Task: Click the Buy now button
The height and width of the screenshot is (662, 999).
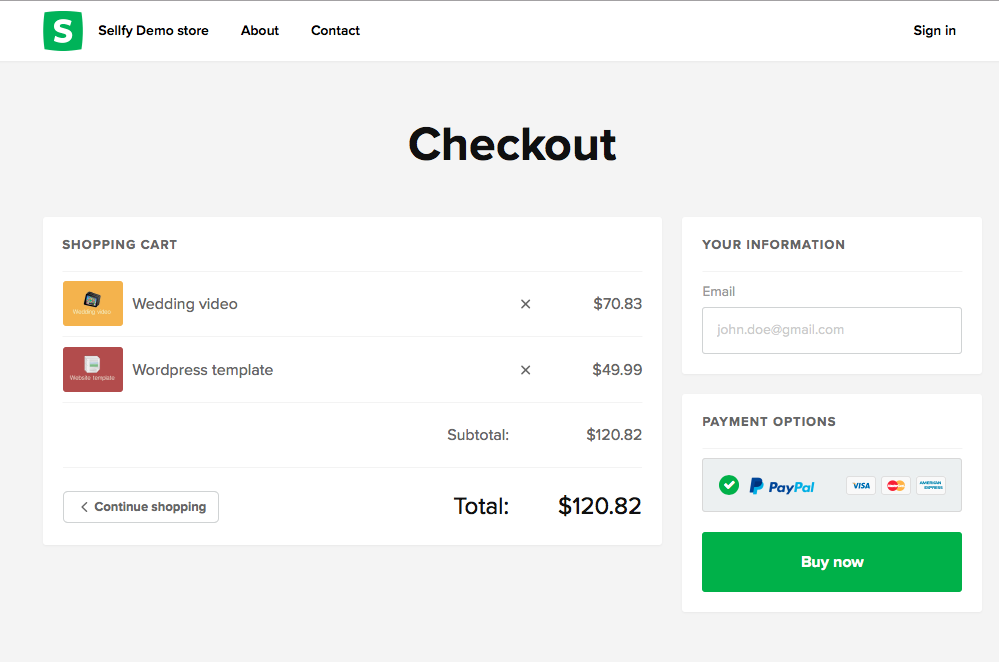Action: tap(831, 561)
